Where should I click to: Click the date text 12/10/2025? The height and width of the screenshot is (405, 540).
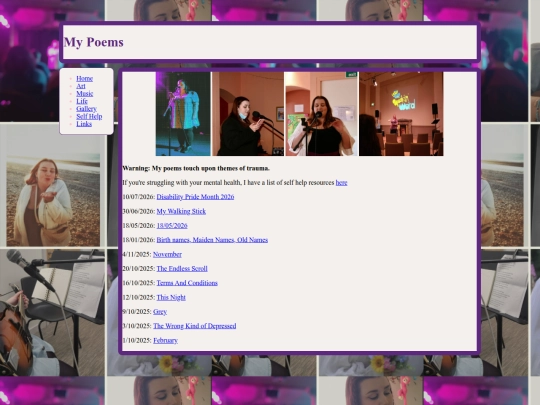tap(138, 298)
